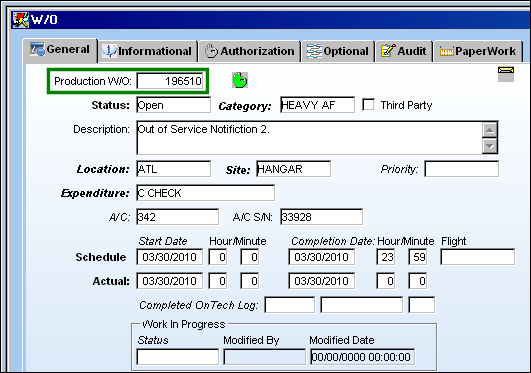Go to the Audit tab
This screenshot has width=531, height=373.
tap(404, 51)
